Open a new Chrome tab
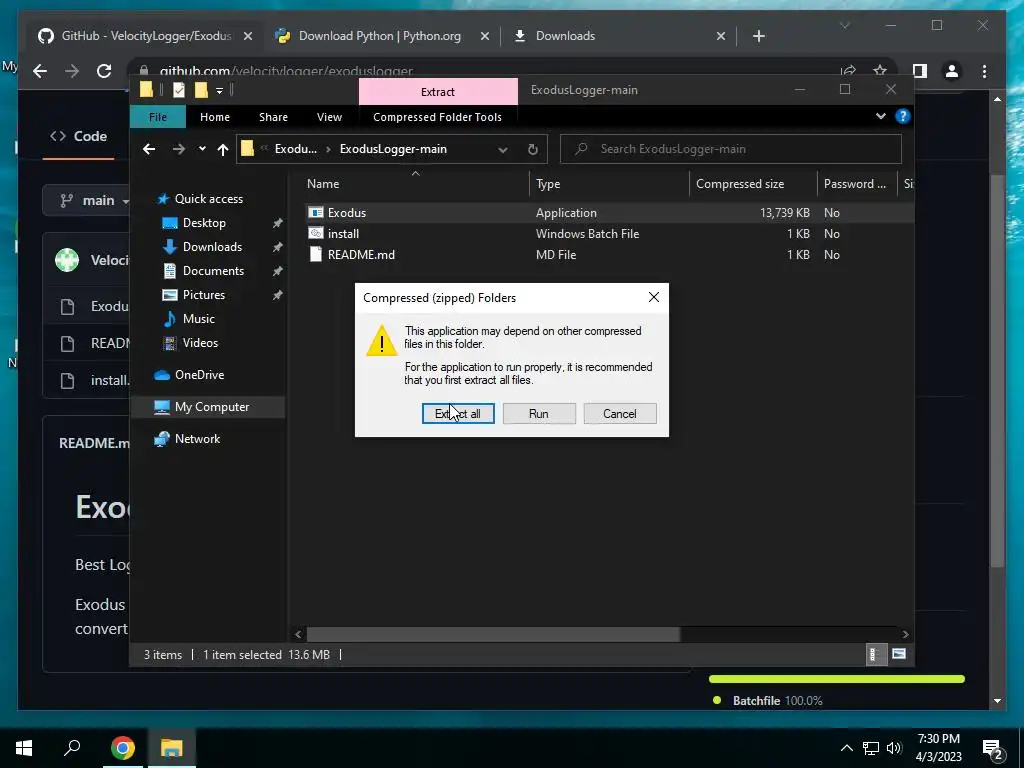1024x768 pixels. (758, 36)
